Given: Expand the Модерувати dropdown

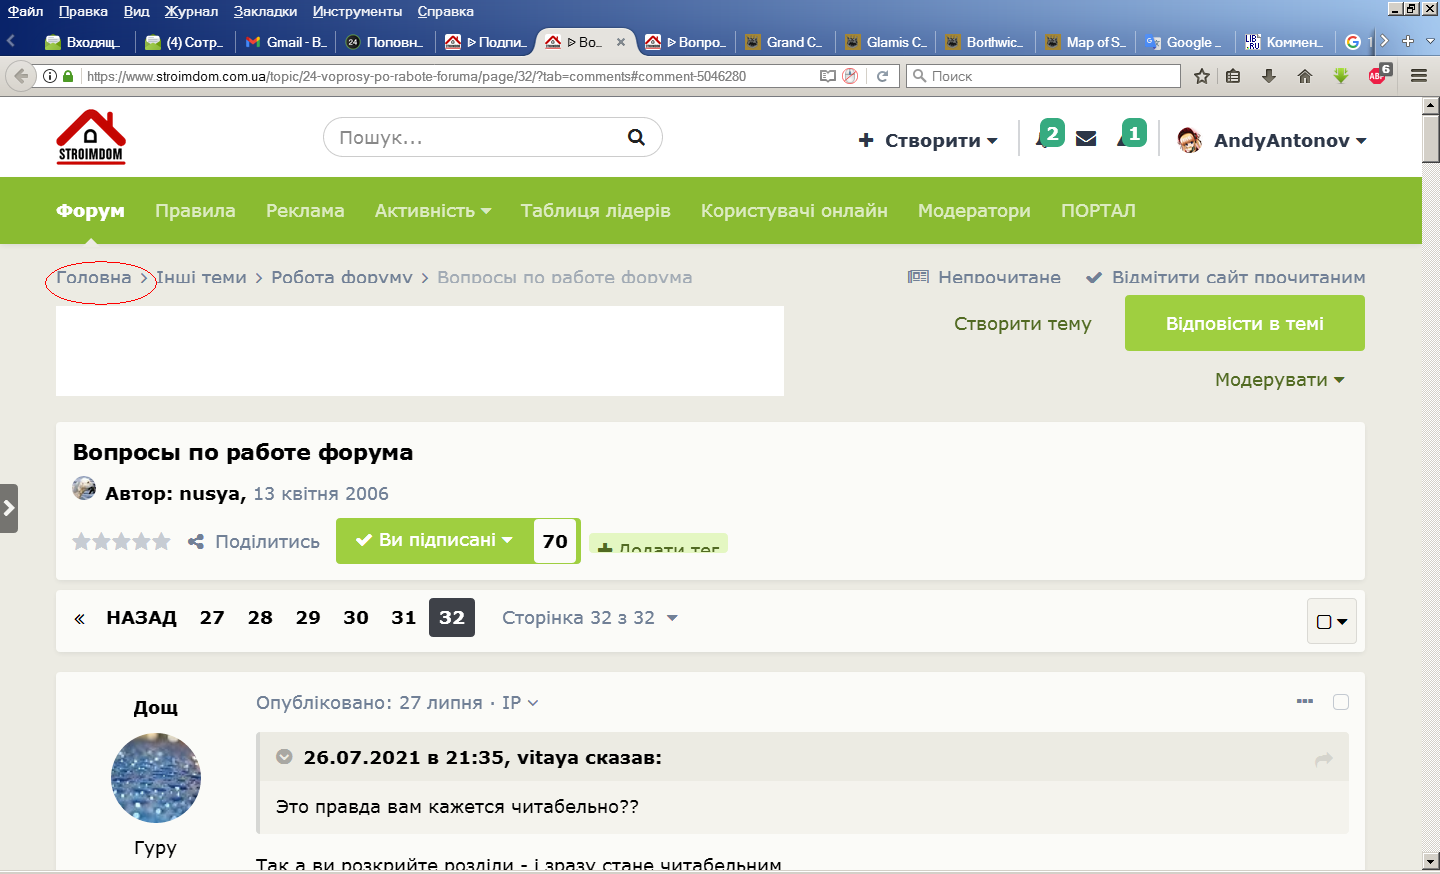Looking at the screenshot, I should pyautogui.click(x=1279, y=380).
